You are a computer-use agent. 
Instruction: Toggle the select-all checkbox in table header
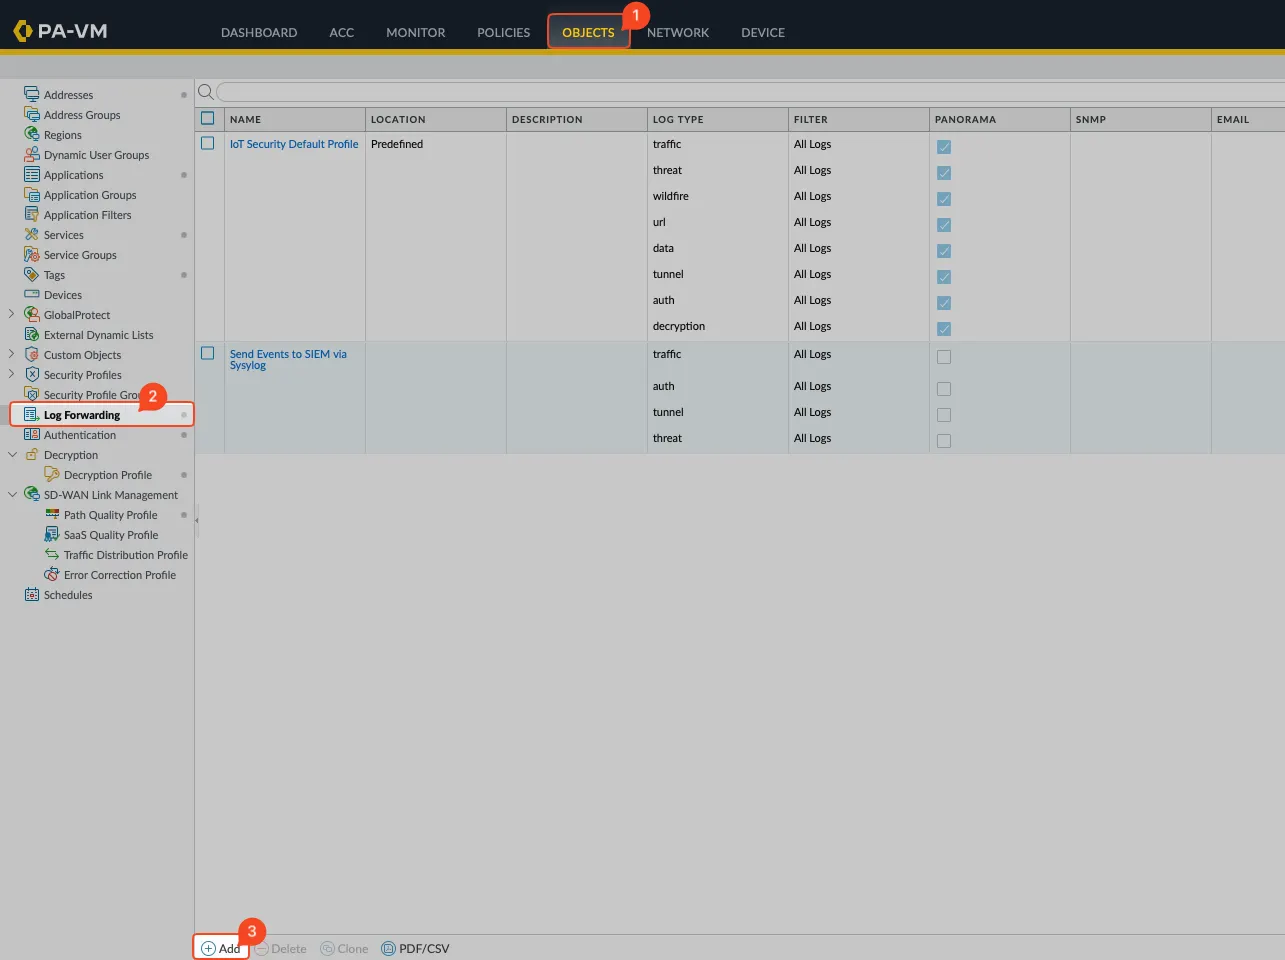tap(208, 119)
